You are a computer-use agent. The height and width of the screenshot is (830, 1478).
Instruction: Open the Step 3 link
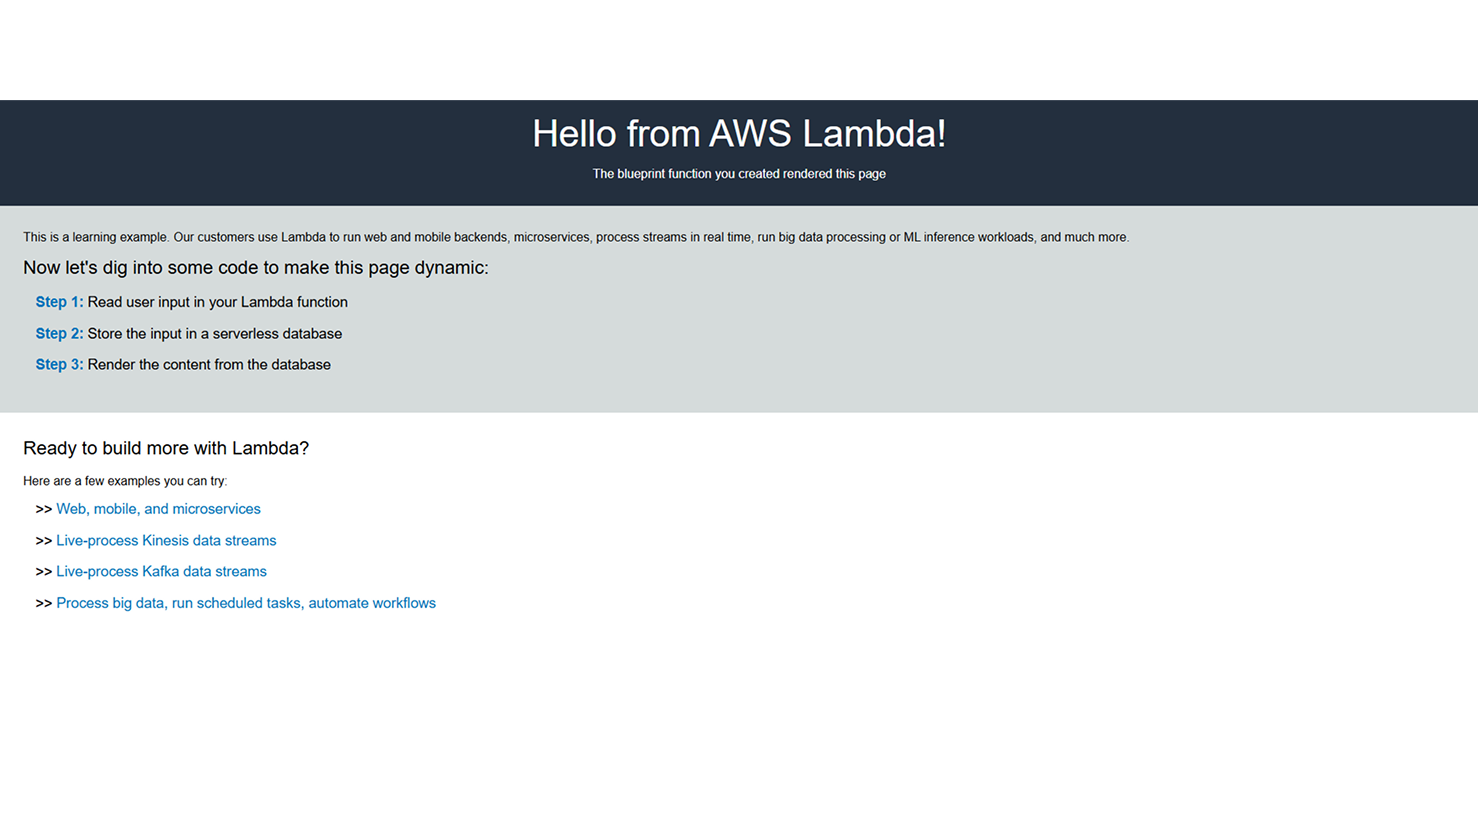coord(59,365)
